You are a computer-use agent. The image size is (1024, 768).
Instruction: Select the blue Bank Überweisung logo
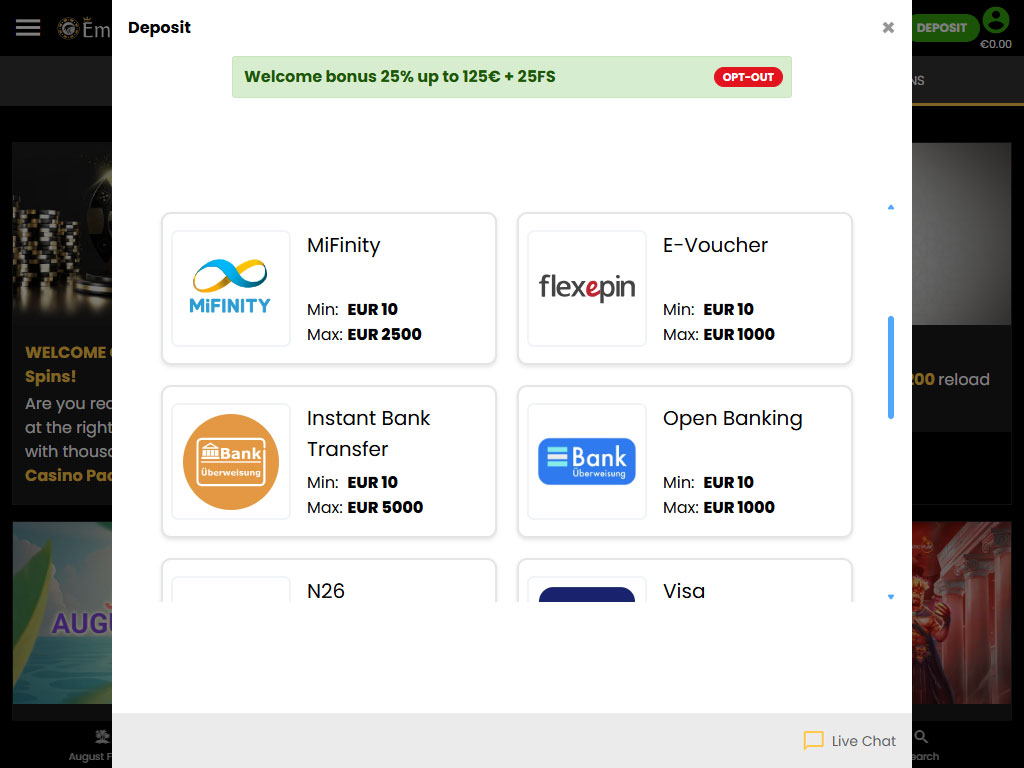point(586,461)
